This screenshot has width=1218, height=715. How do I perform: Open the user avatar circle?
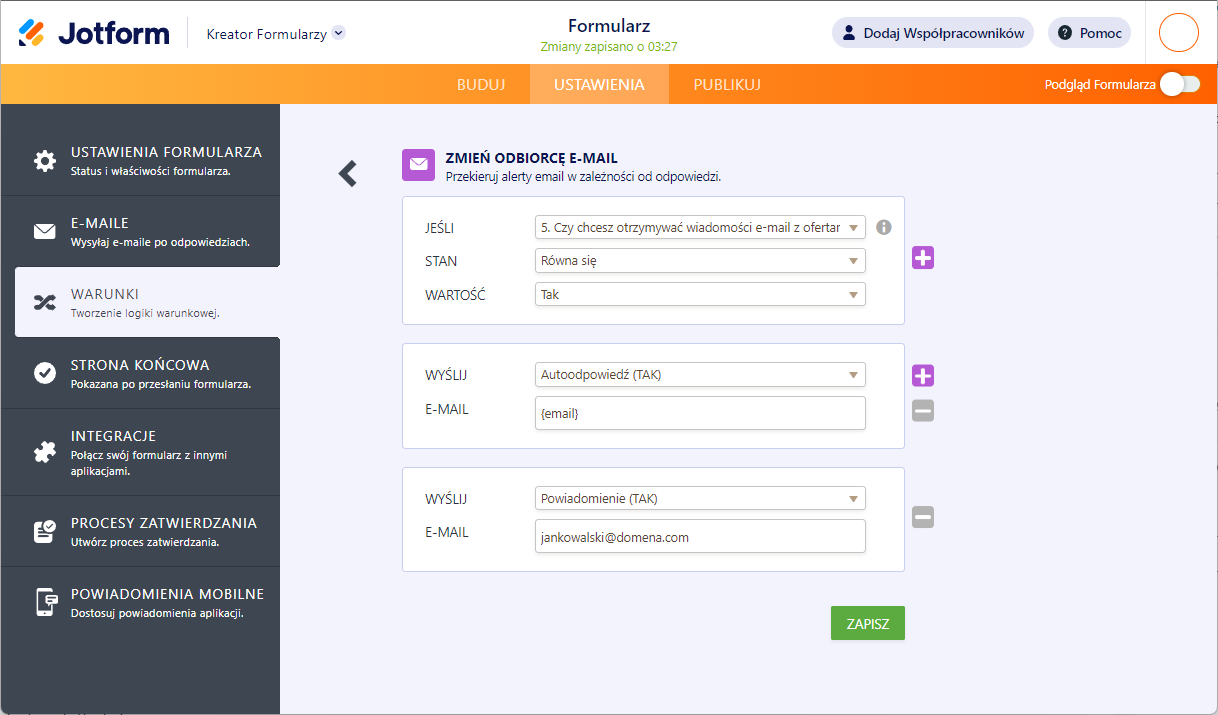coord(1178,33)
